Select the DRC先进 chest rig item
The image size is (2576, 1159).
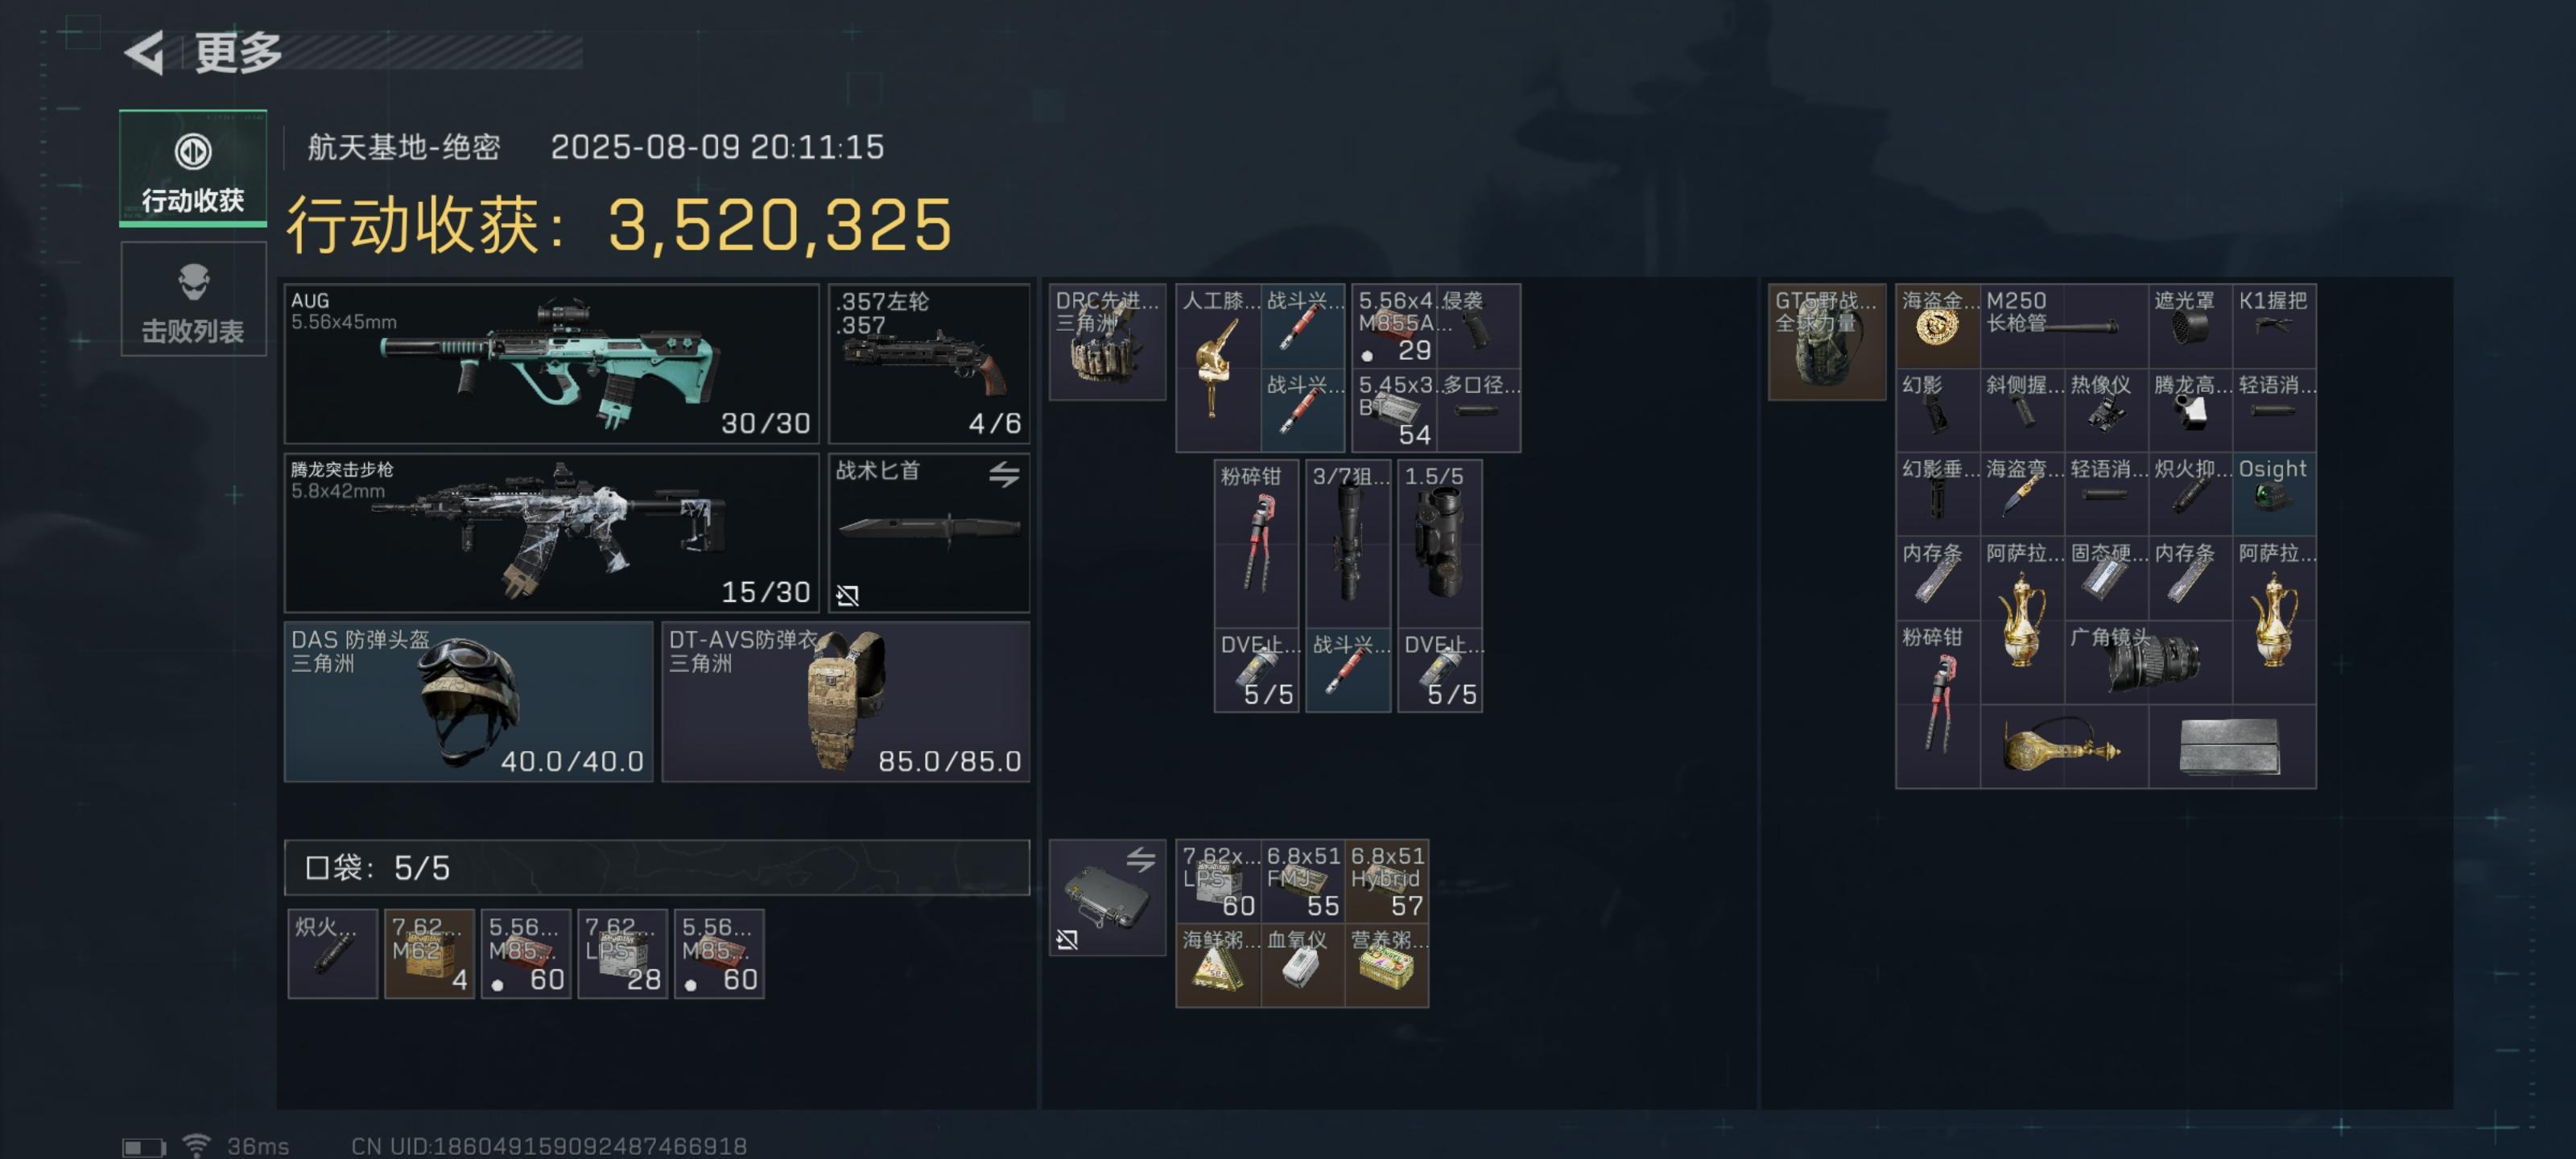(1107, 342)
